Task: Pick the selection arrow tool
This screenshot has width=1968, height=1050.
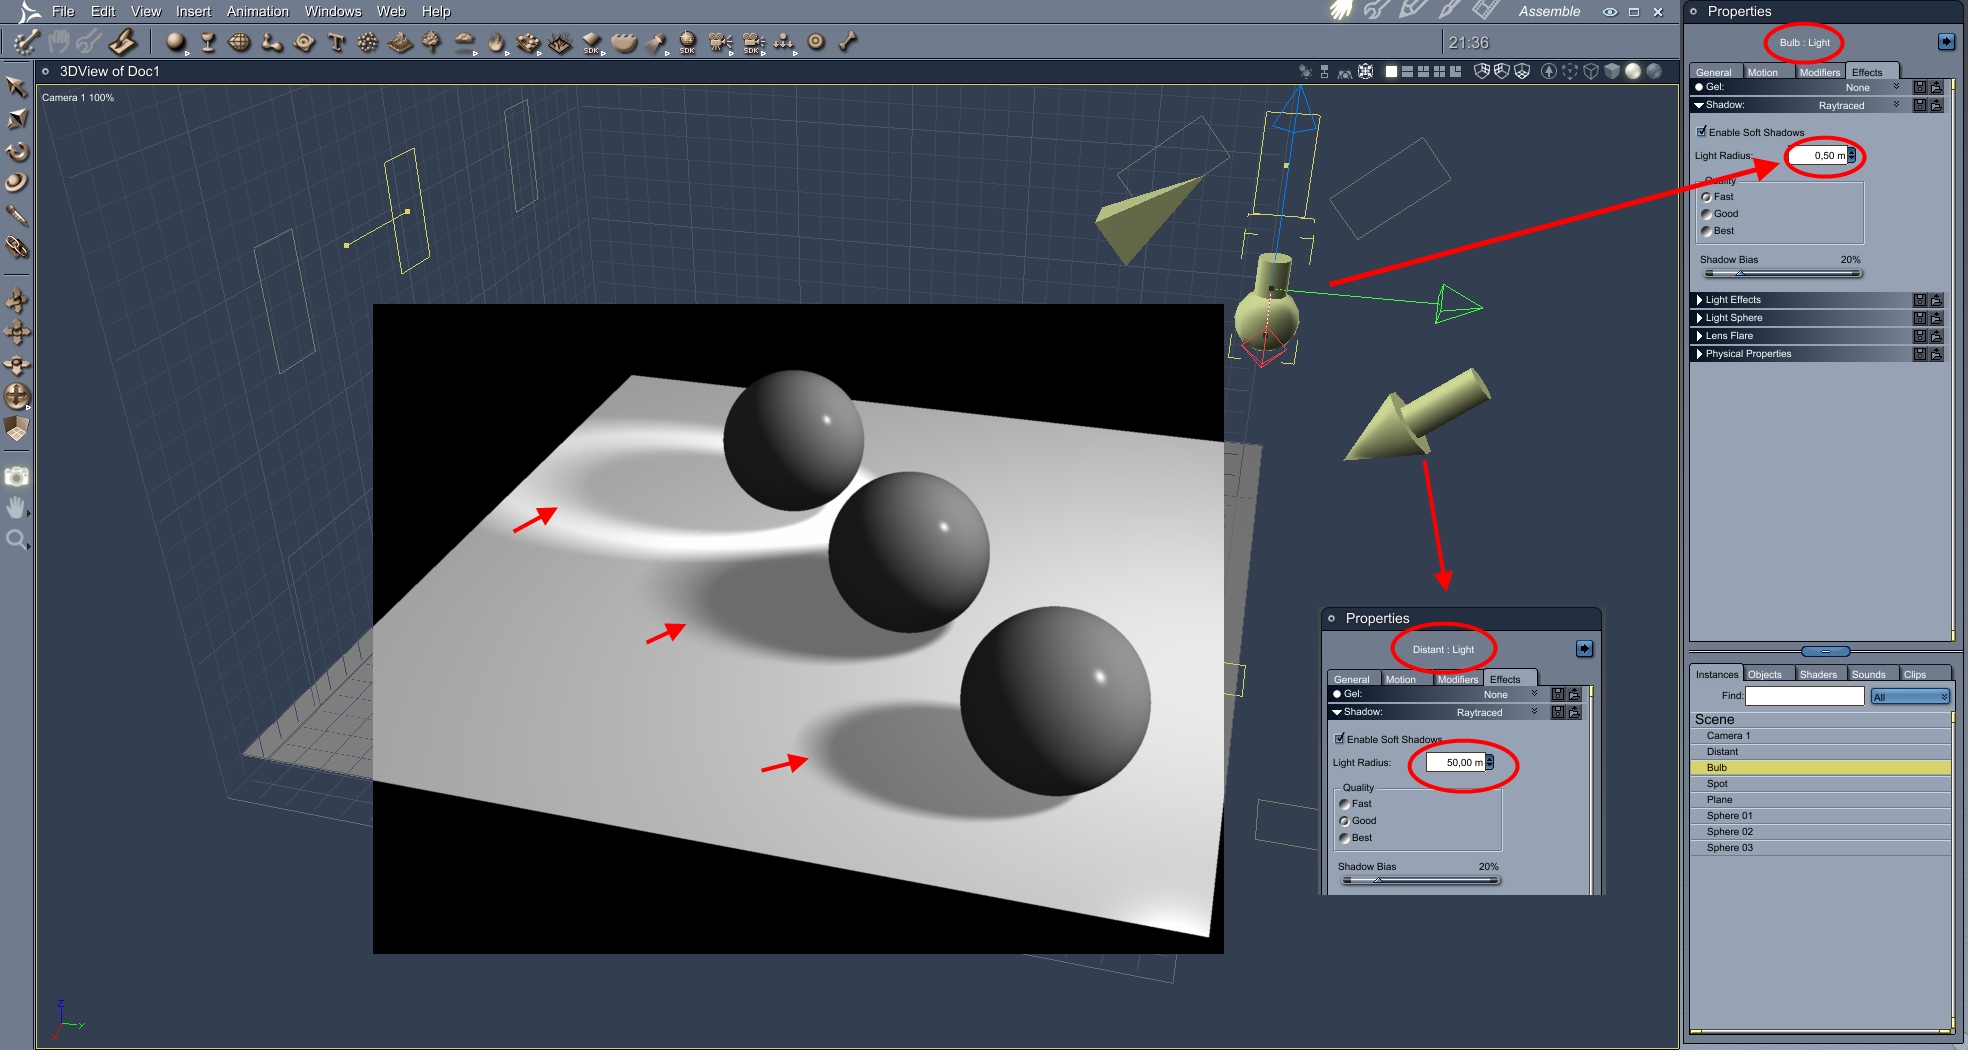Action: point(16,88)
